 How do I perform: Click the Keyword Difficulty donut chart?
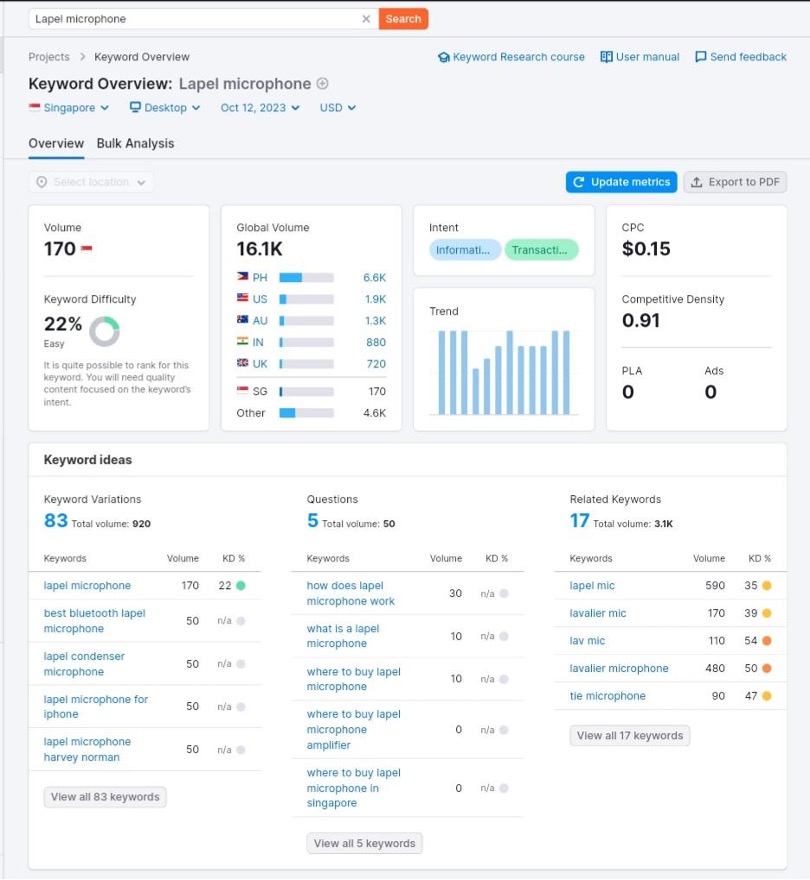point(104,331)
